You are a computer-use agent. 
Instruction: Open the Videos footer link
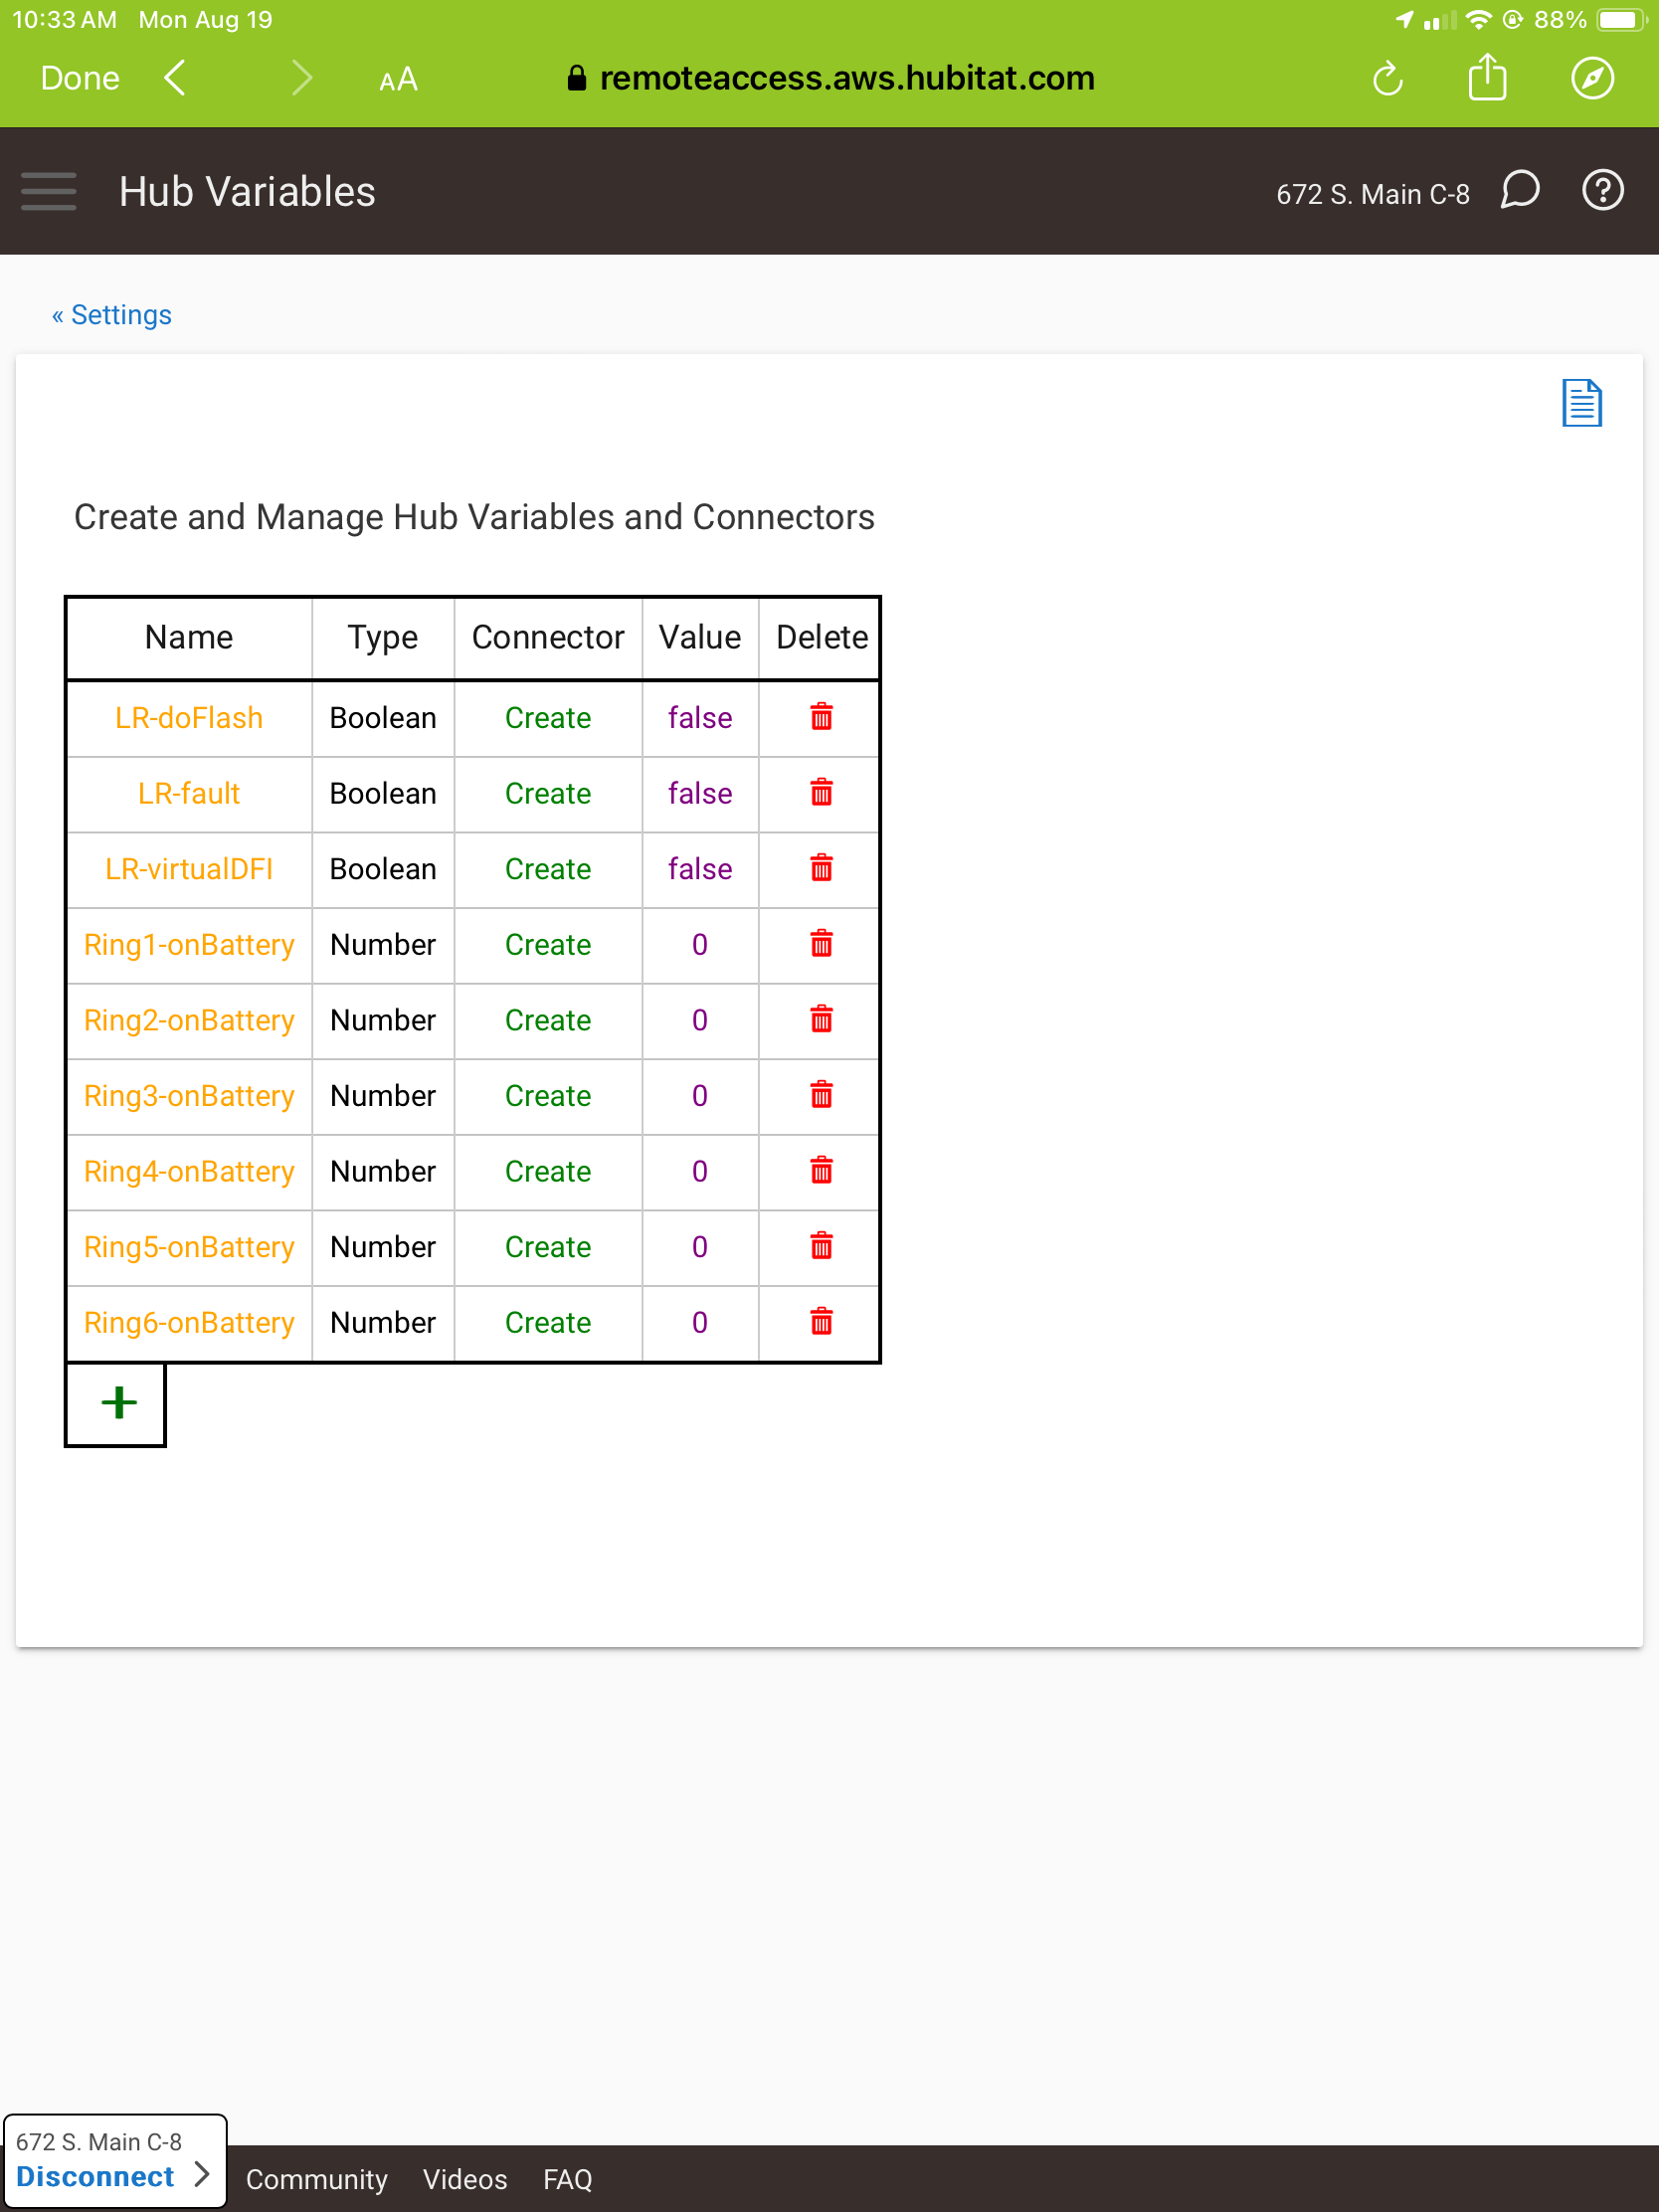click(x=464, y=2179)
